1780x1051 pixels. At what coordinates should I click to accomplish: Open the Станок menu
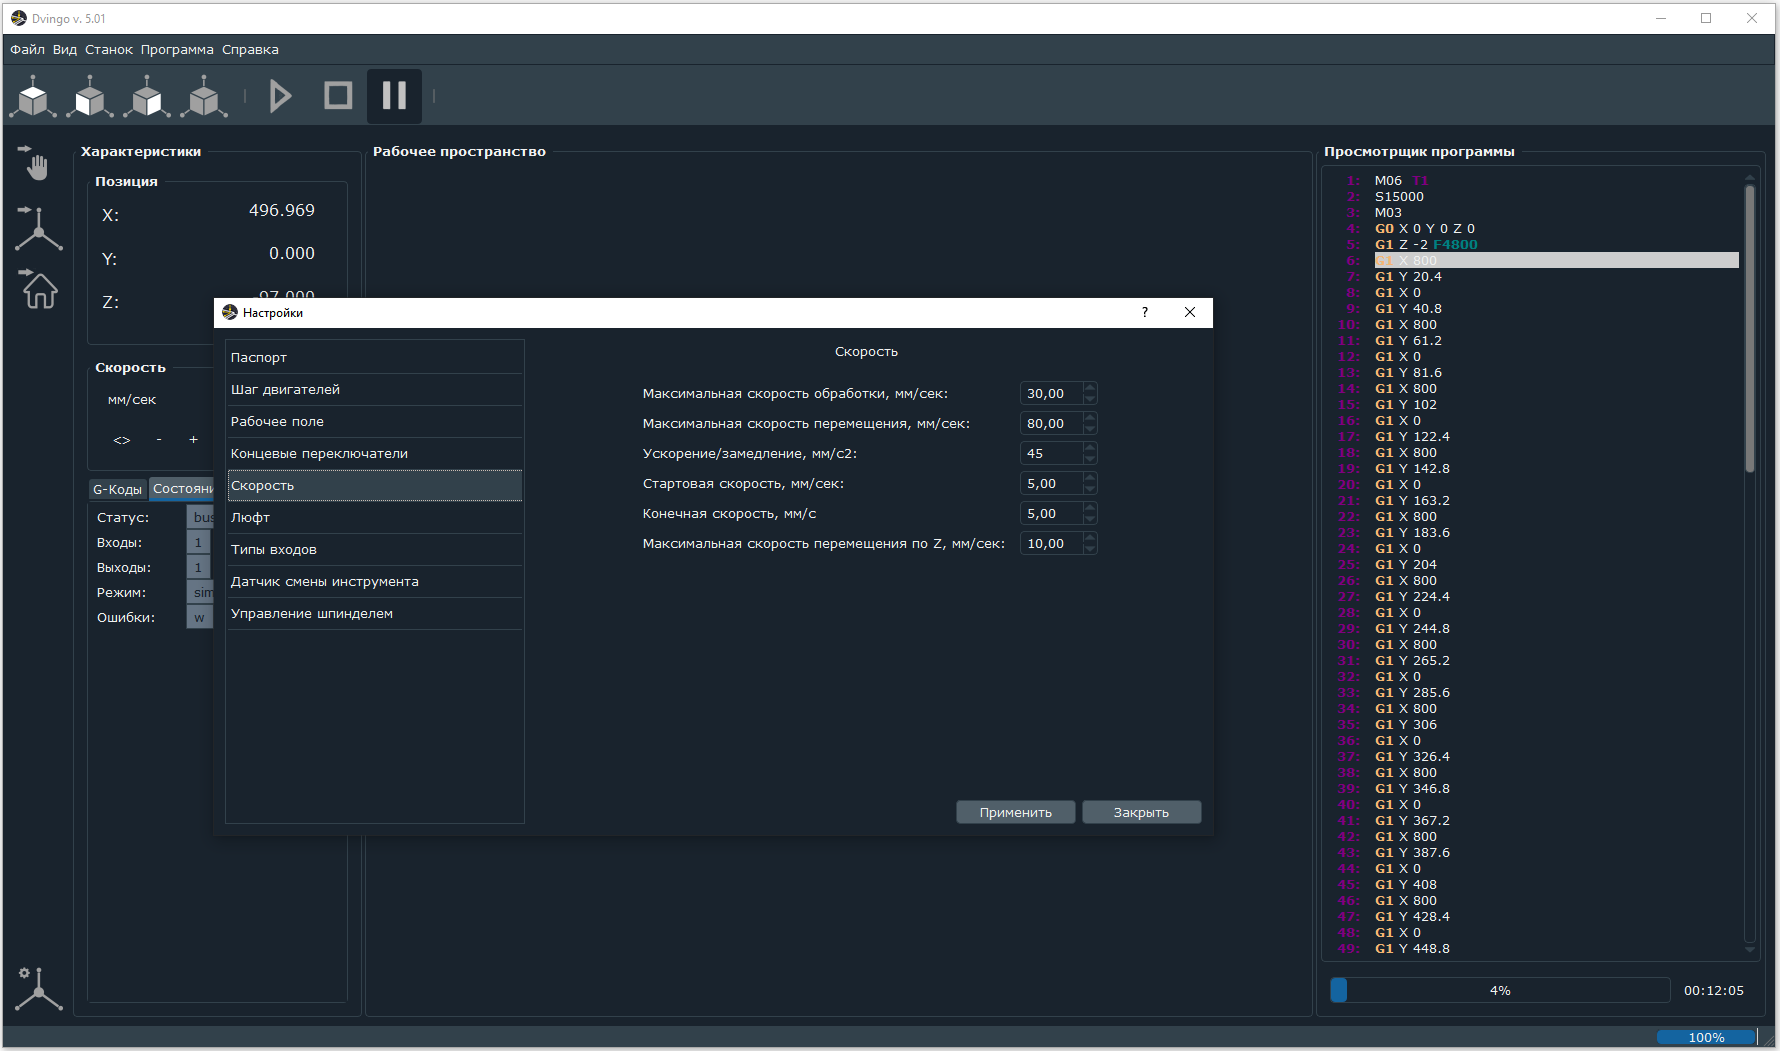(x=108, y=49)
